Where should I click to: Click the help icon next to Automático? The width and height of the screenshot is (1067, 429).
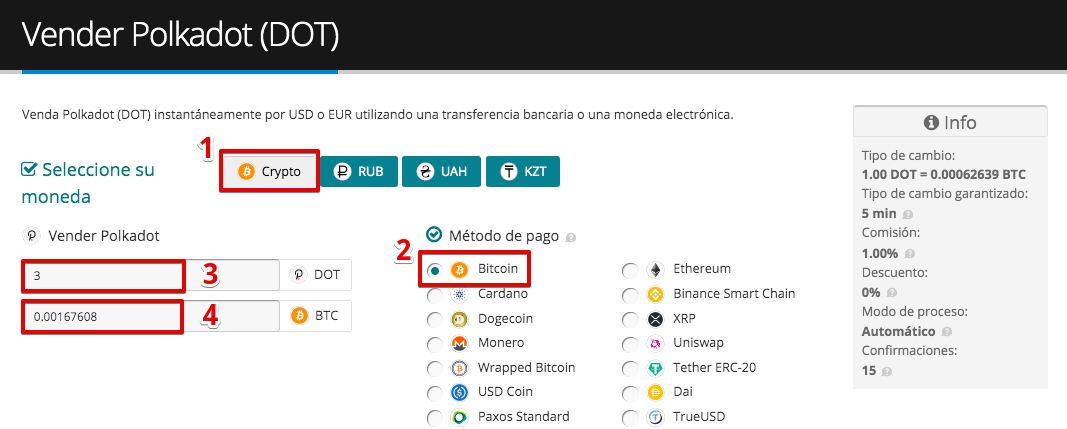click(x=947, y=333)
